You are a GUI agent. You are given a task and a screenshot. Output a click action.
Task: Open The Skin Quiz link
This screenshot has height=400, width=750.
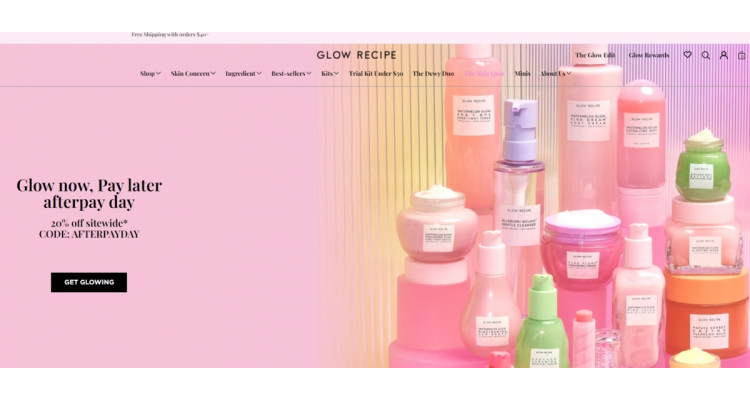[484, 73]
